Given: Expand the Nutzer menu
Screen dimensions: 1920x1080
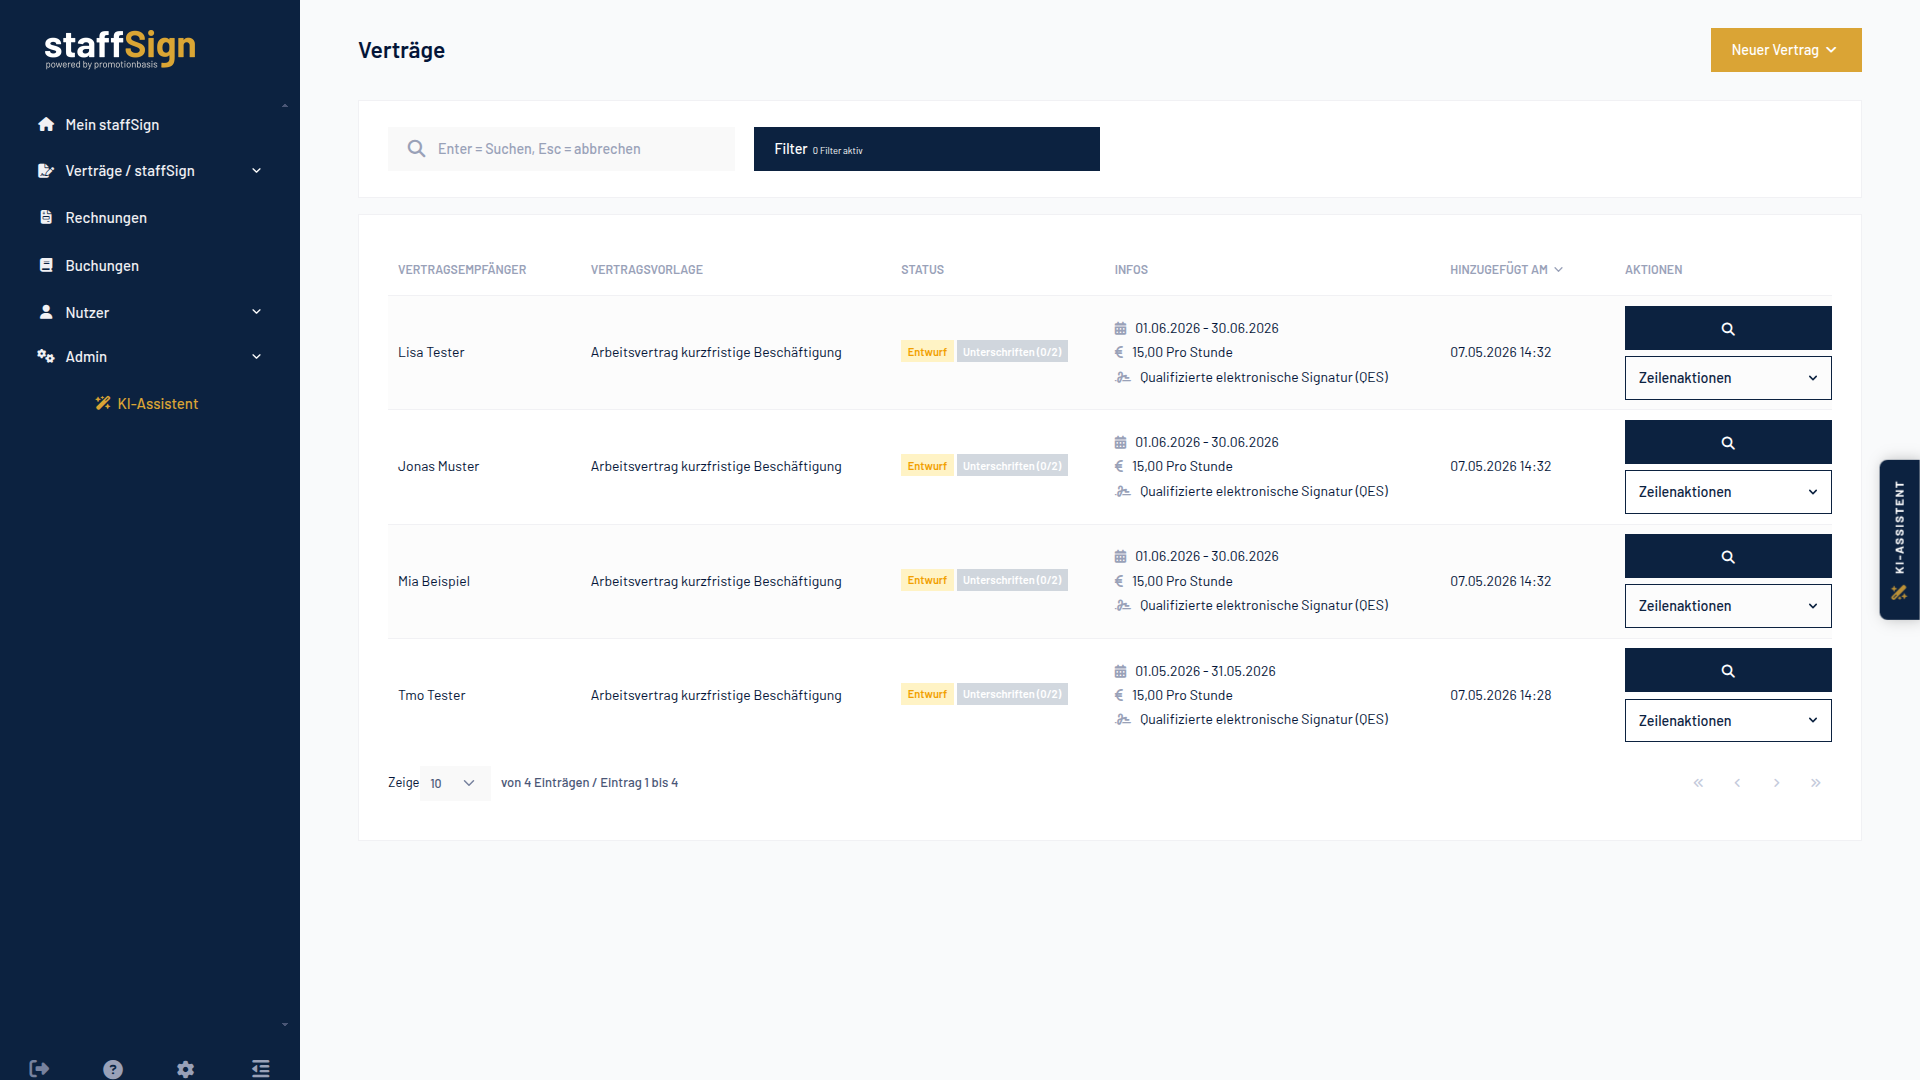Looking at the screenshot, I should click(x=150, y=313).
